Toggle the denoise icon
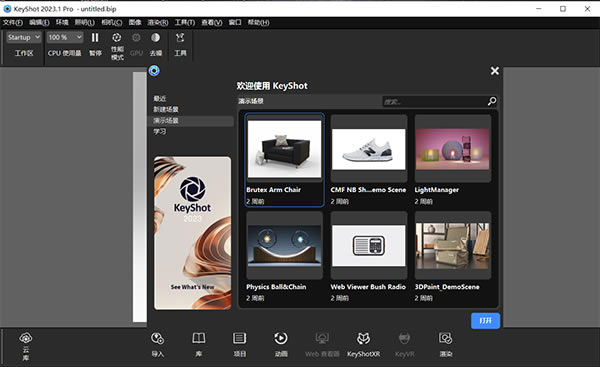Screen dimensions: 600x367 (x=155, y=38)
